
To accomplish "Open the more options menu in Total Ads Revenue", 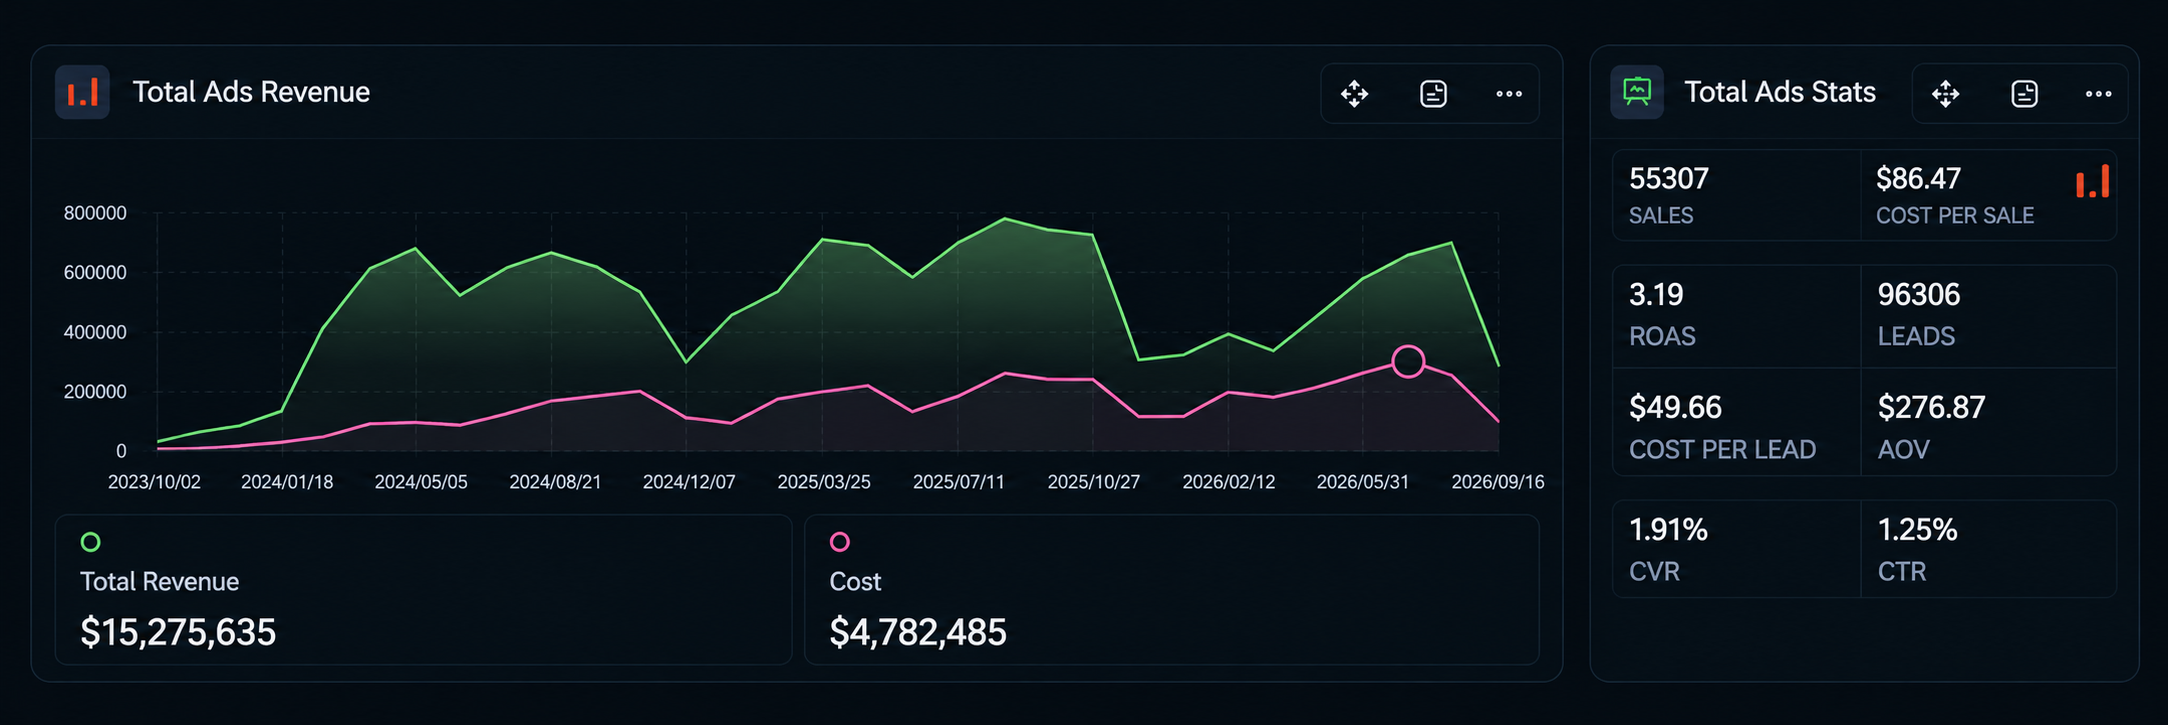I will click(x=1509, y=94).
